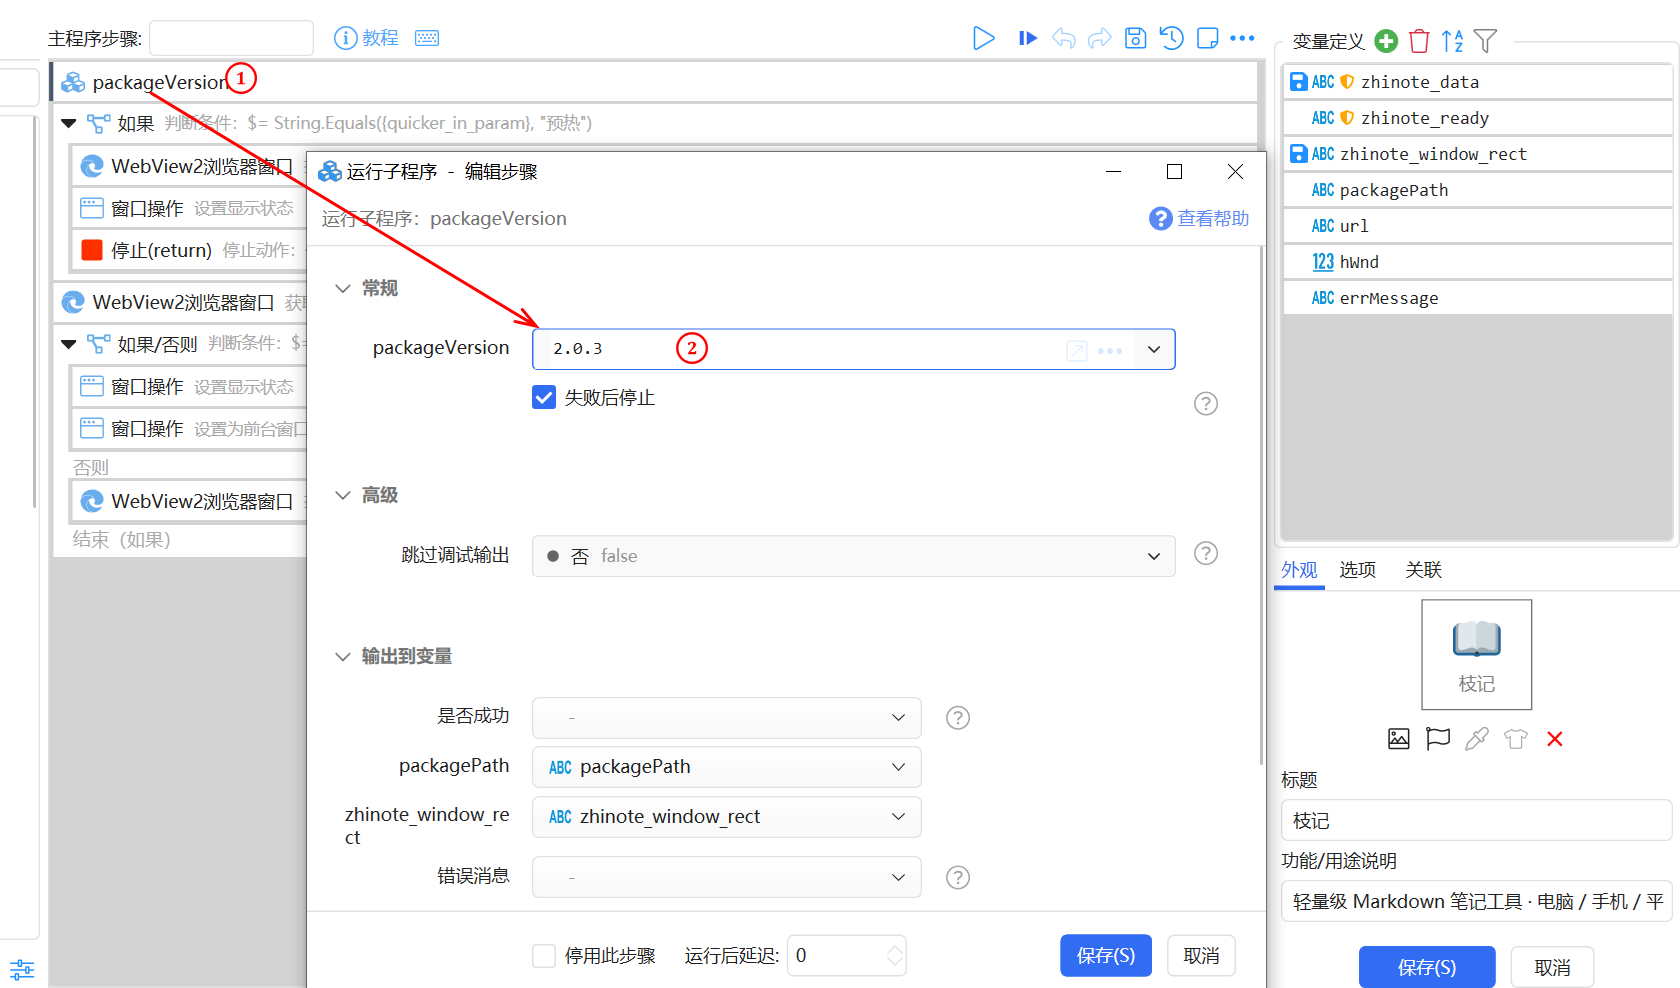Click the 标题 field containing 栈记
This screenshot has height=988, width=1680.
tap(1476, 820)
